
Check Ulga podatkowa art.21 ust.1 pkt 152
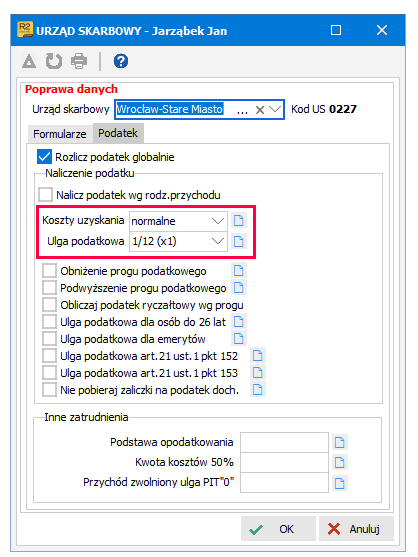coord(49,356)
